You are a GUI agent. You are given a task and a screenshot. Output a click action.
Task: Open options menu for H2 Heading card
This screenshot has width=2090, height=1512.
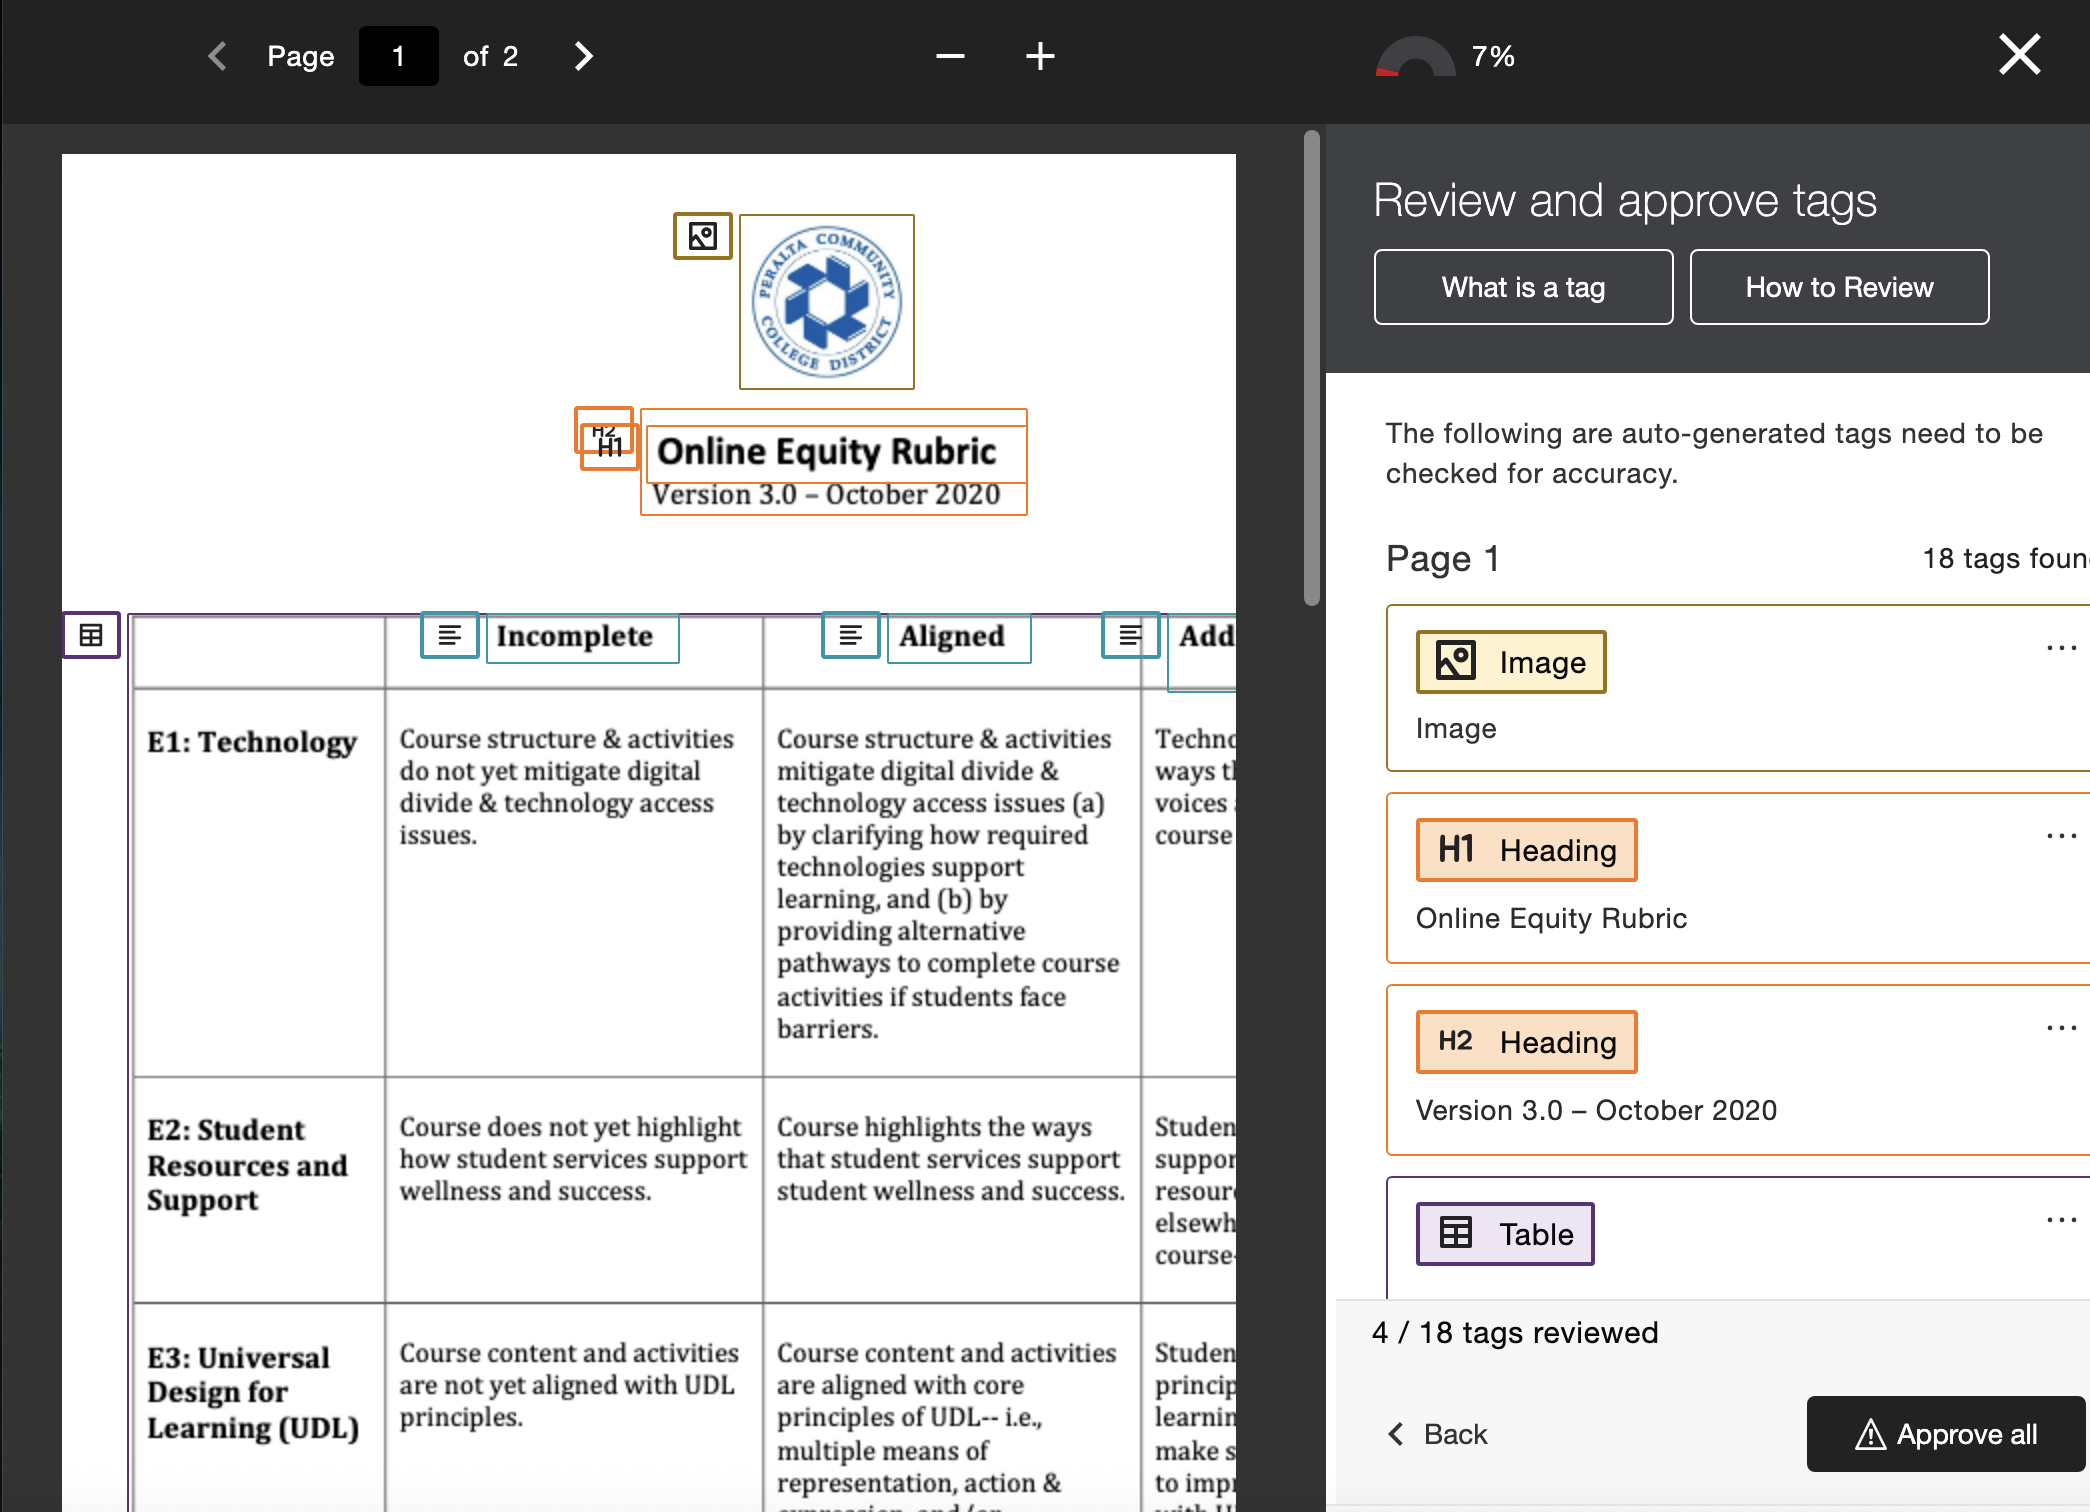pyautogui.click(x=2061, y=1028)
